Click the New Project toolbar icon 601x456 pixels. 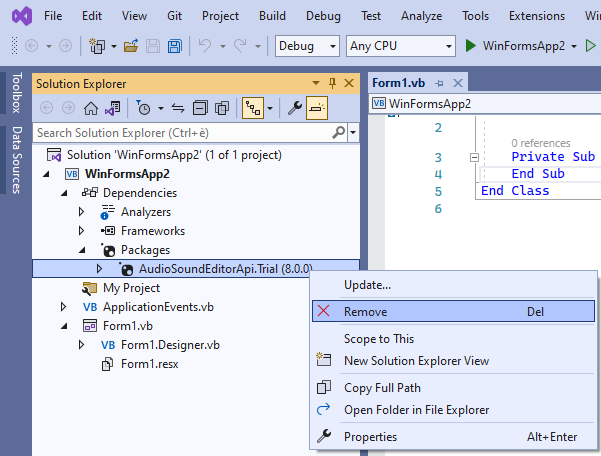click(99, 46)
